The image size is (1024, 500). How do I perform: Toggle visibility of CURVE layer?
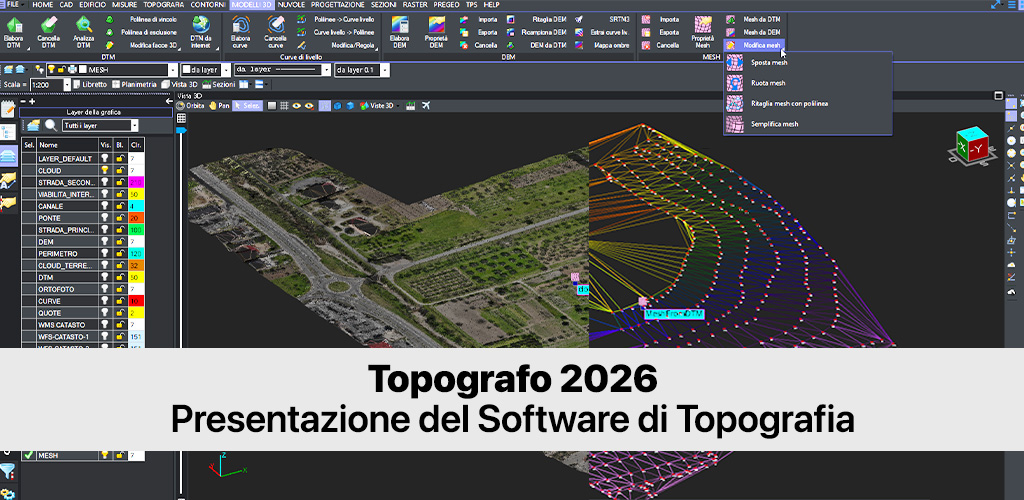pyautogui.click(x=104, y=301)
